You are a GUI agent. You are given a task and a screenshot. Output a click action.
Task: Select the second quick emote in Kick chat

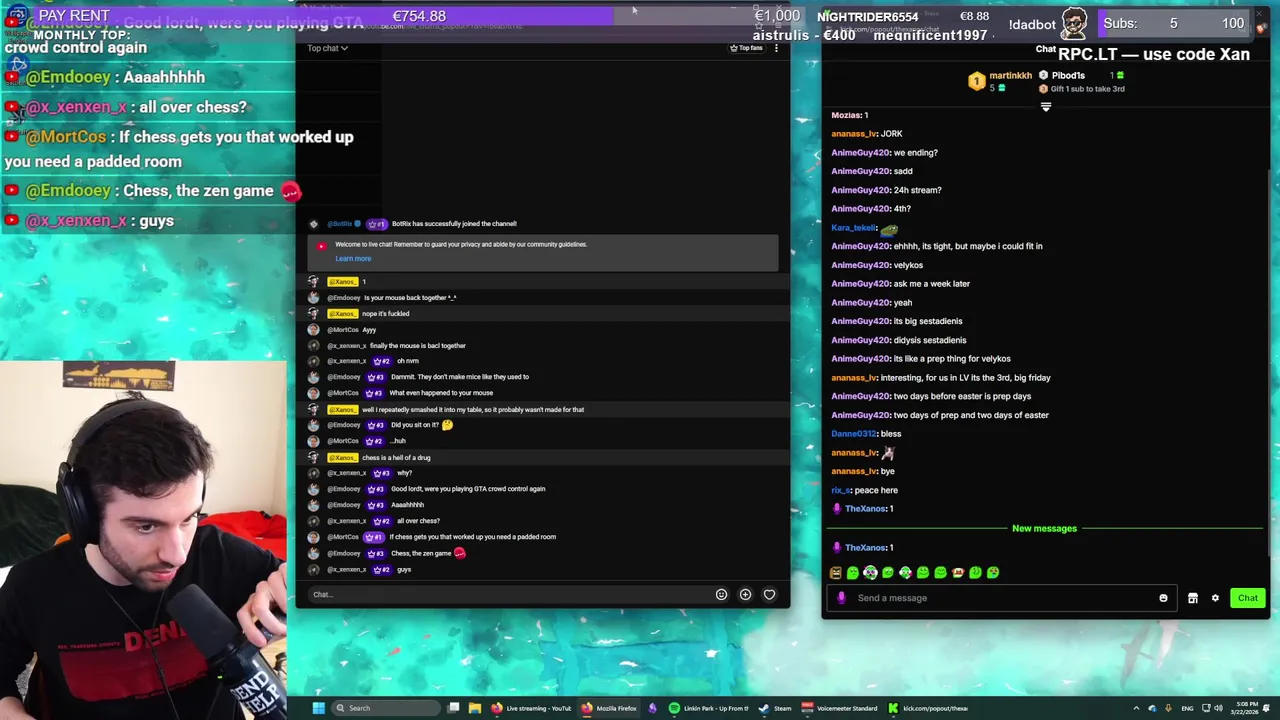(853, 573)
